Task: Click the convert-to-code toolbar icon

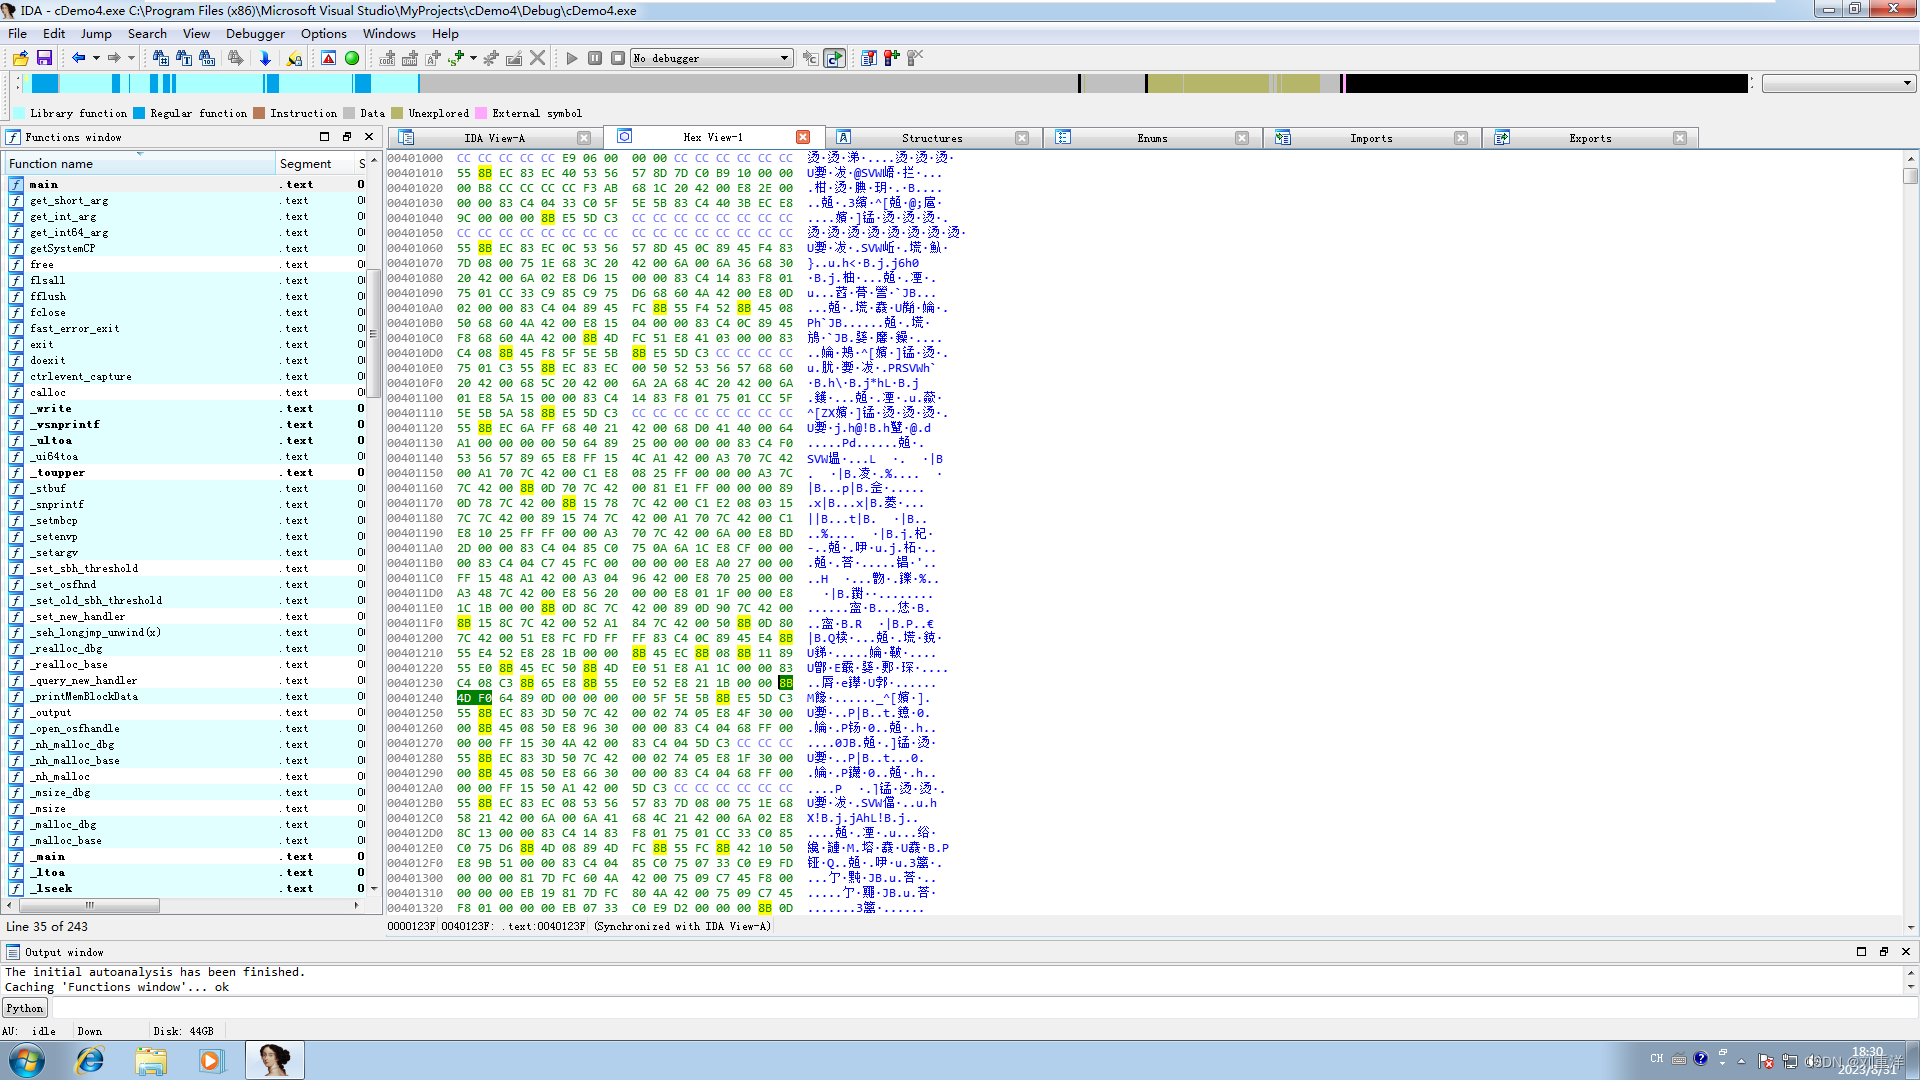Action: tap(387, 58)
